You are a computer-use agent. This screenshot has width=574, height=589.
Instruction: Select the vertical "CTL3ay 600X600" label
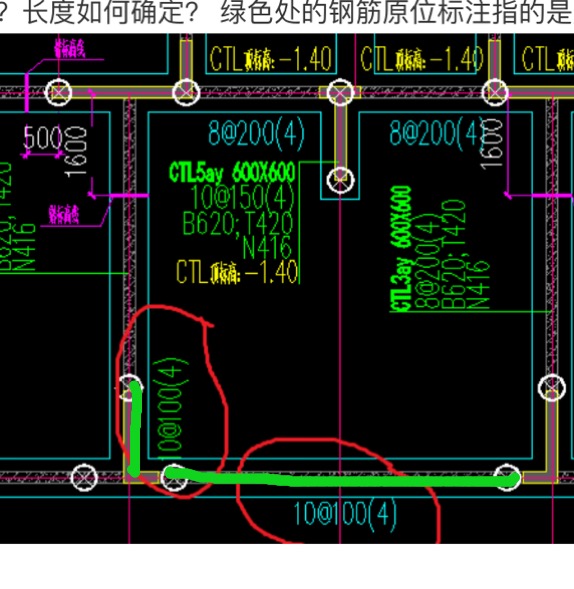(x=400, y=249)
